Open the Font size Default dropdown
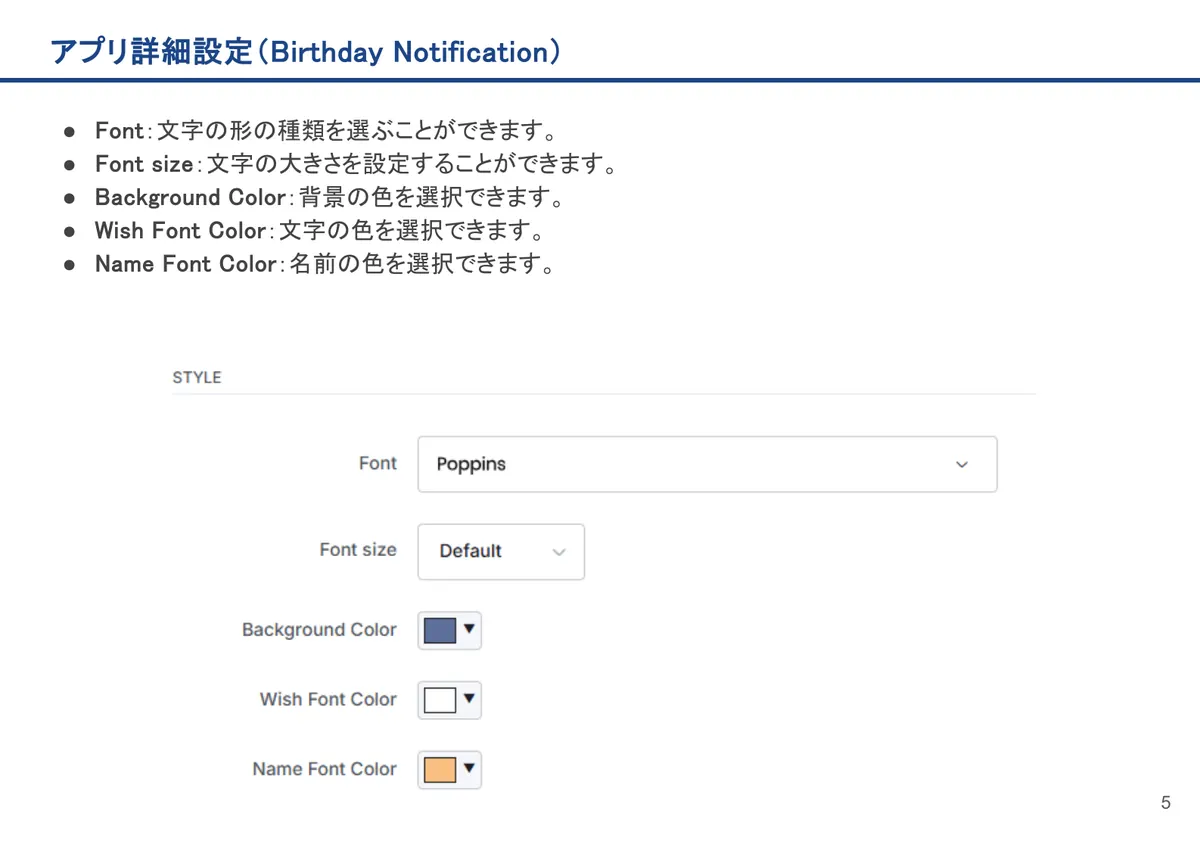 click(x=501, y=551)
